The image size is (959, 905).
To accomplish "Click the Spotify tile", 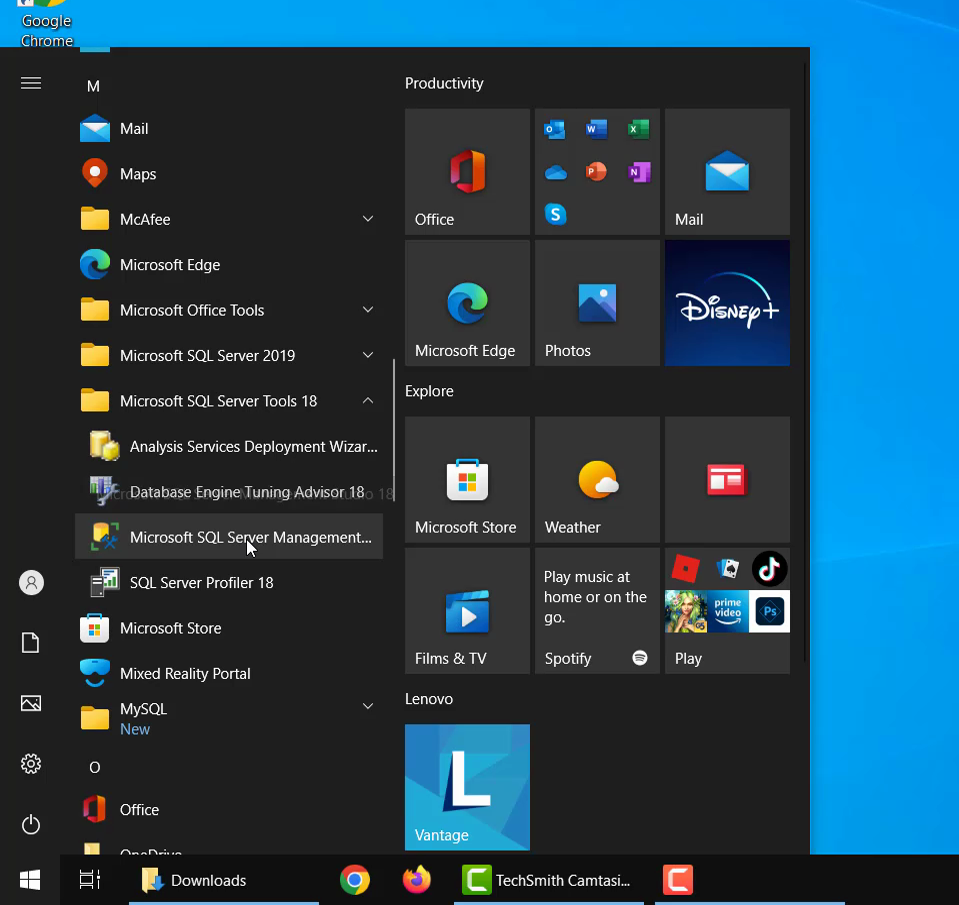I will pyautogui.click(x=597, y=610).
